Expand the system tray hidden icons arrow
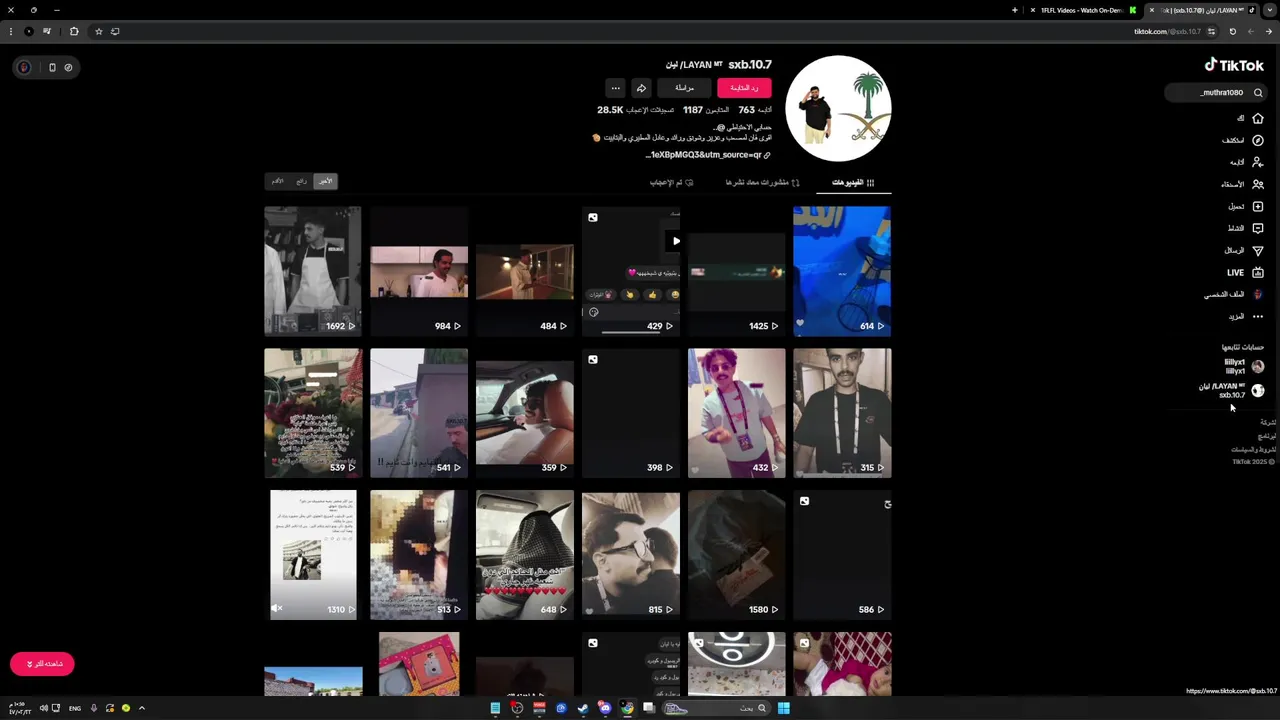This screenshot has width=1280, height=720. point(142,708)
